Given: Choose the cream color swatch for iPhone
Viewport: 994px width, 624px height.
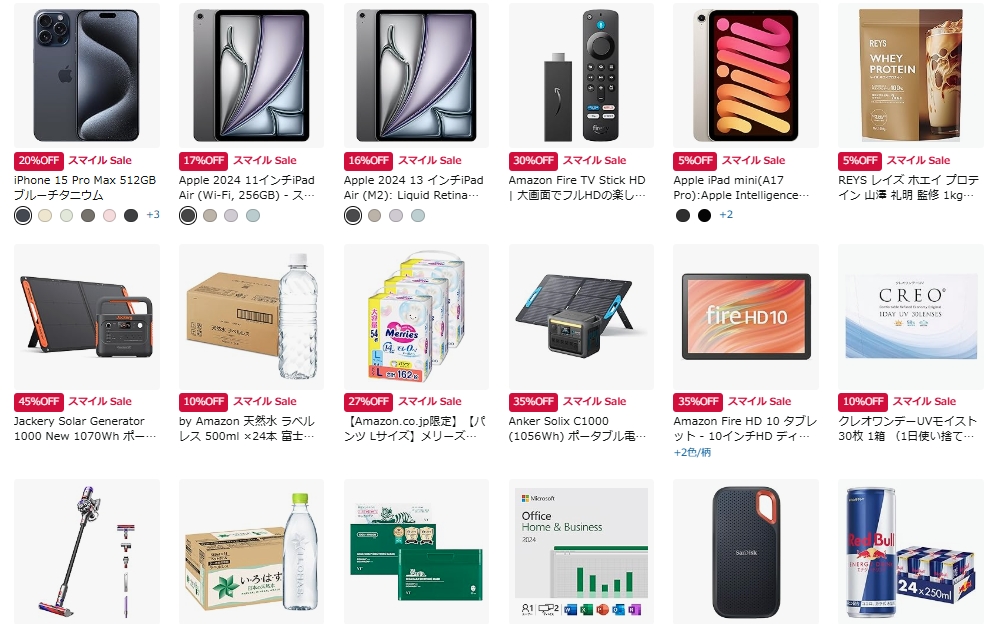Looking at the screenshot, I should [45, 216].
